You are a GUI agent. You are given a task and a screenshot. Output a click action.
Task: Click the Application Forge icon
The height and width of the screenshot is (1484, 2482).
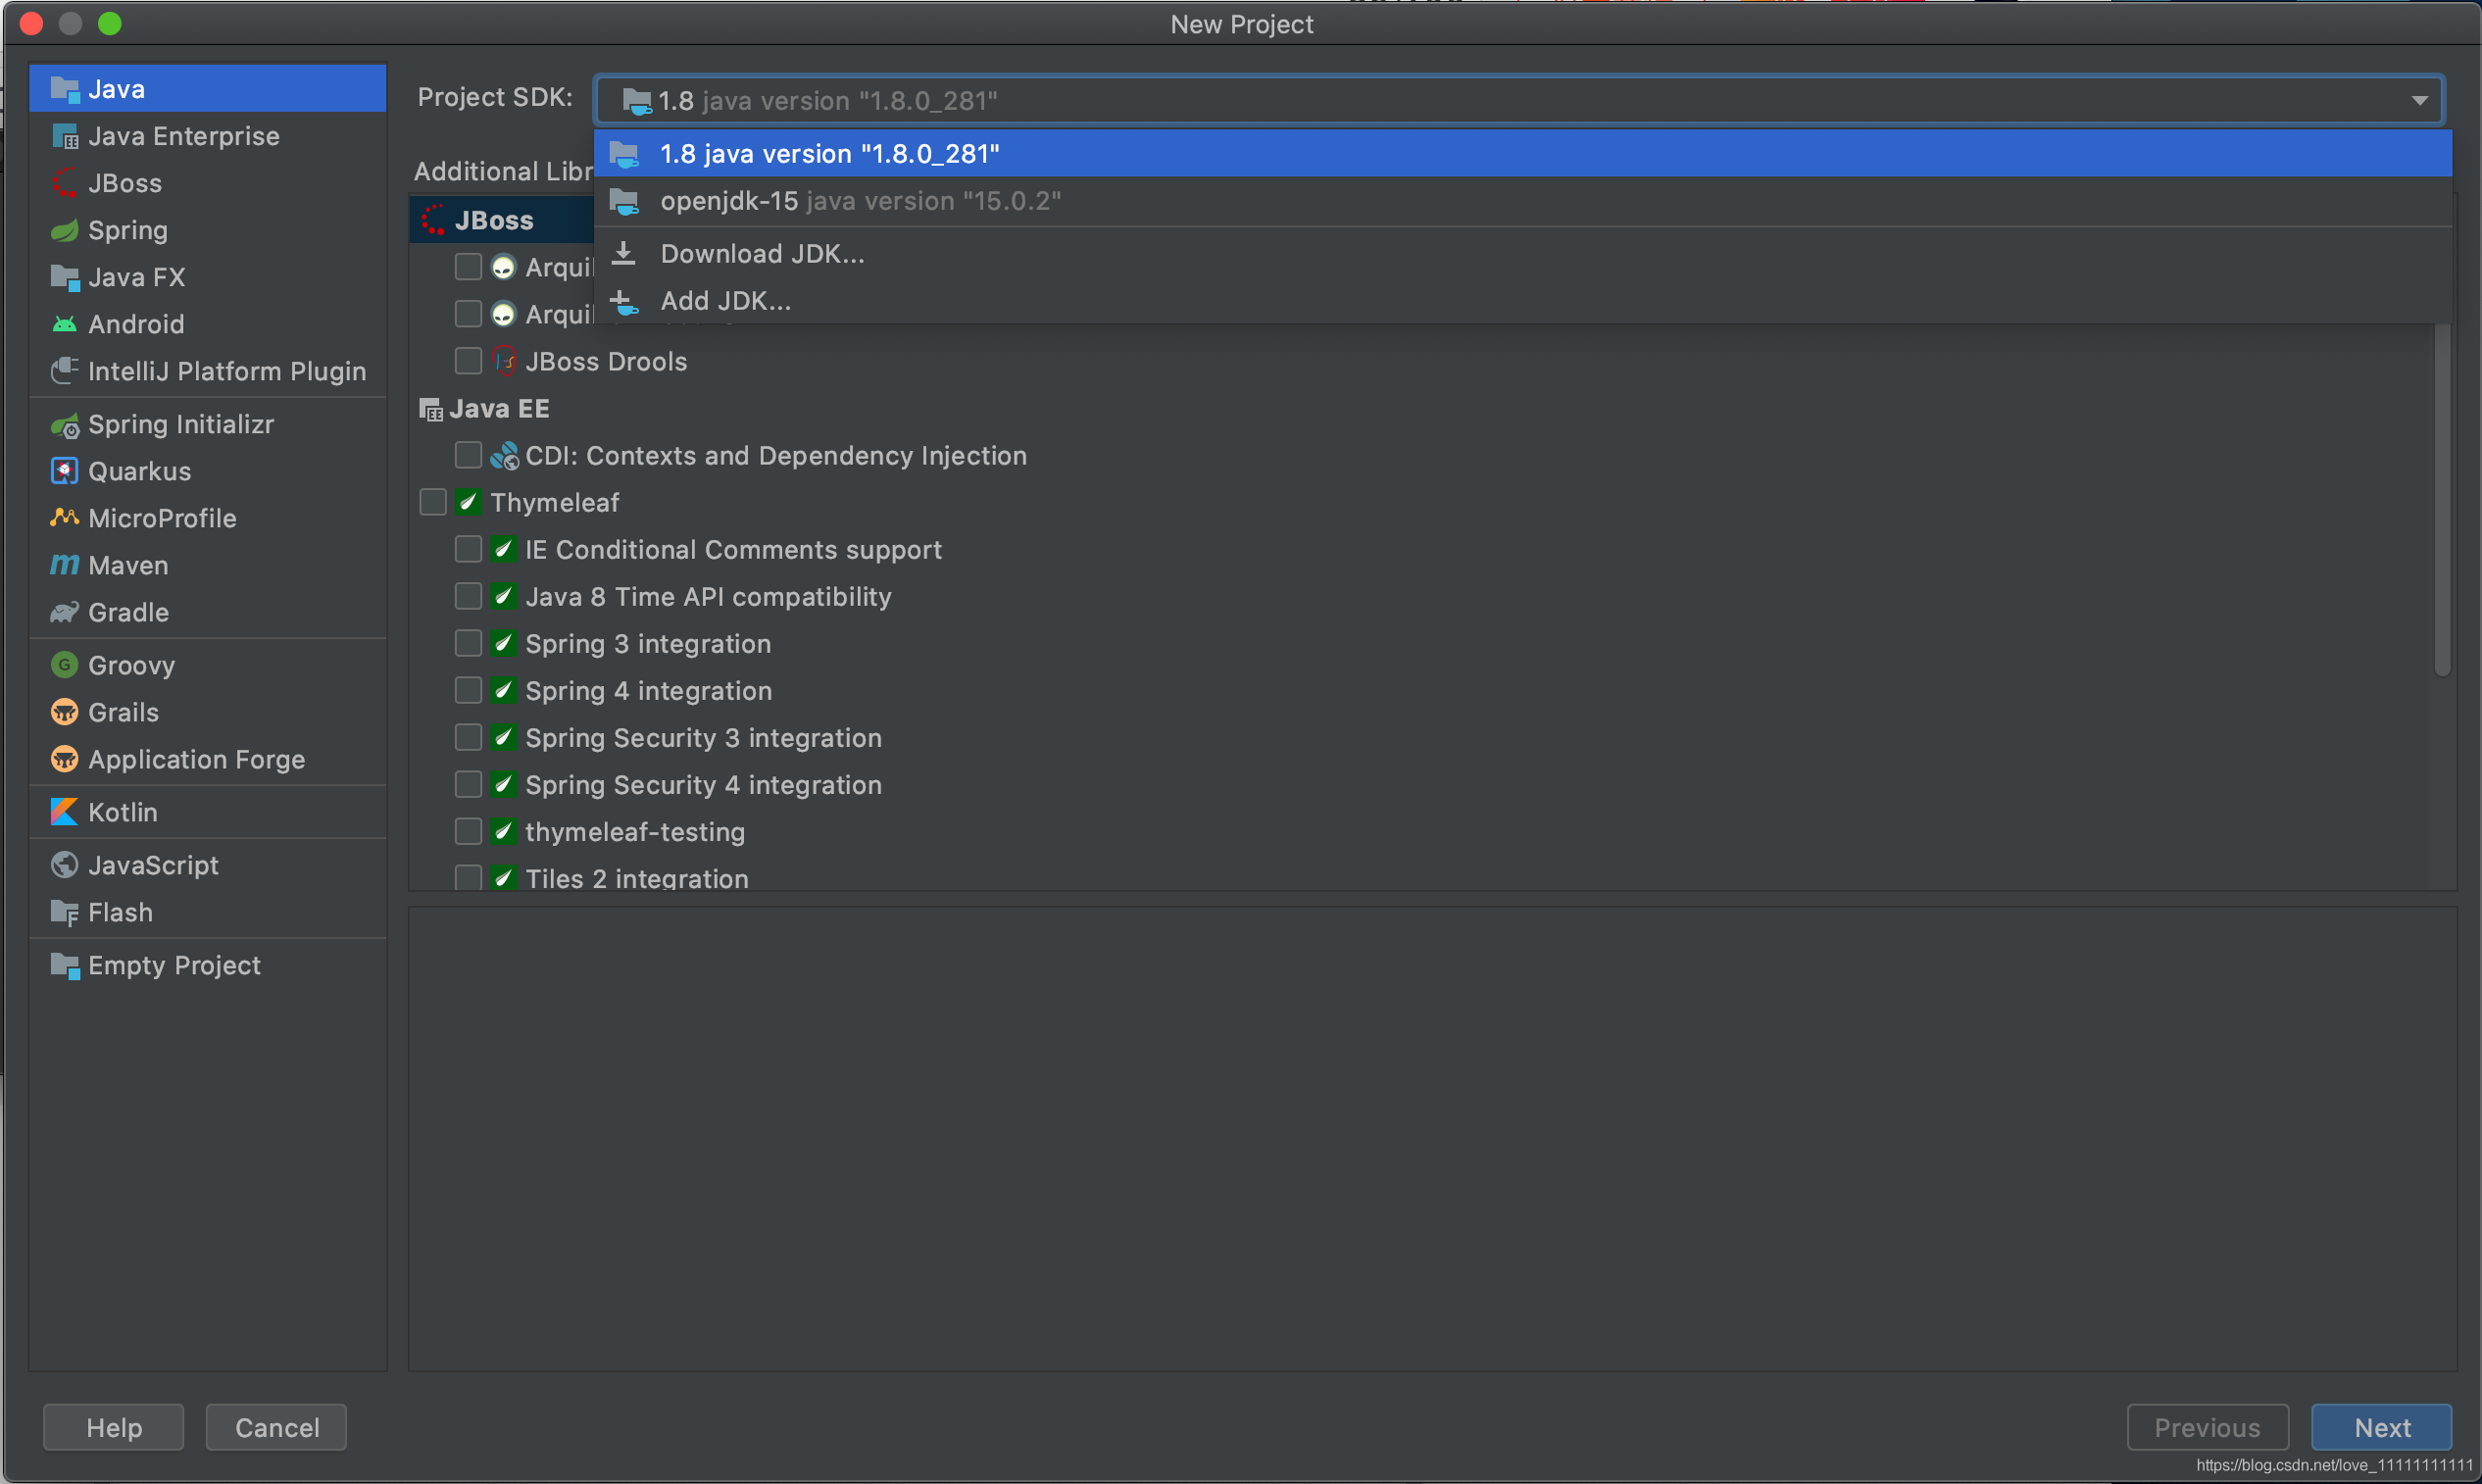tap(65, 759)
